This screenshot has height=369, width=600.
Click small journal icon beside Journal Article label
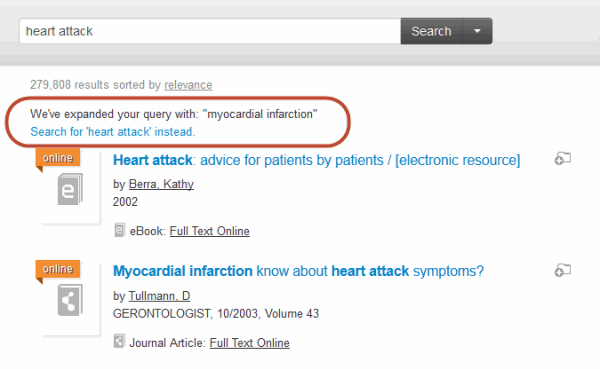pos(119,341)
